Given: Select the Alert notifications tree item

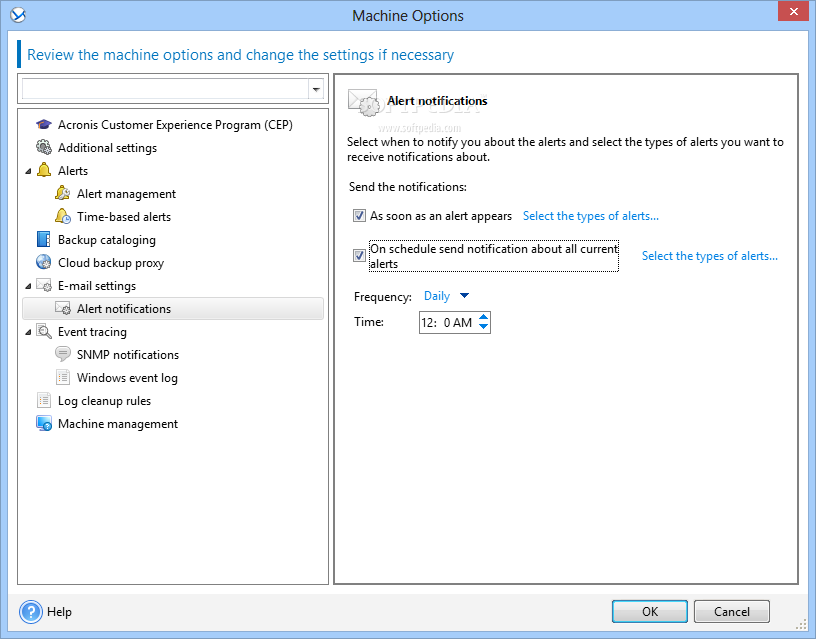Looking at the screenshot, I should [x=173, y=309].
